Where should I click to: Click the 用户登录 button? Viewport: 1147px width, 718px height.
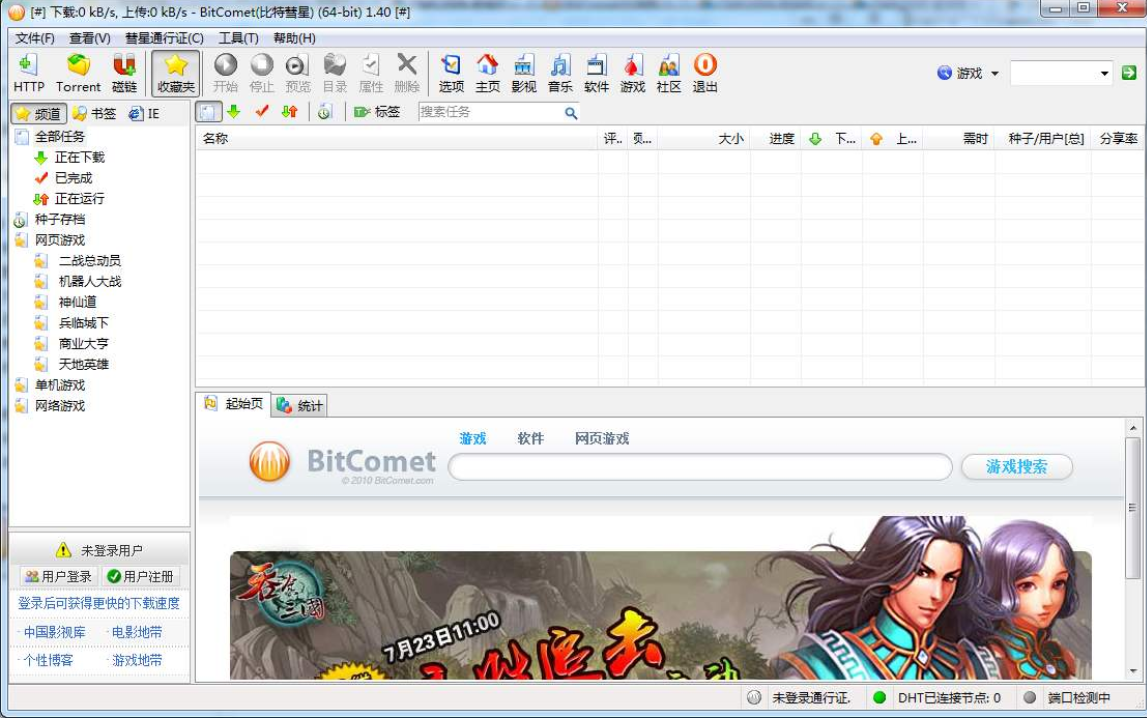59,576
